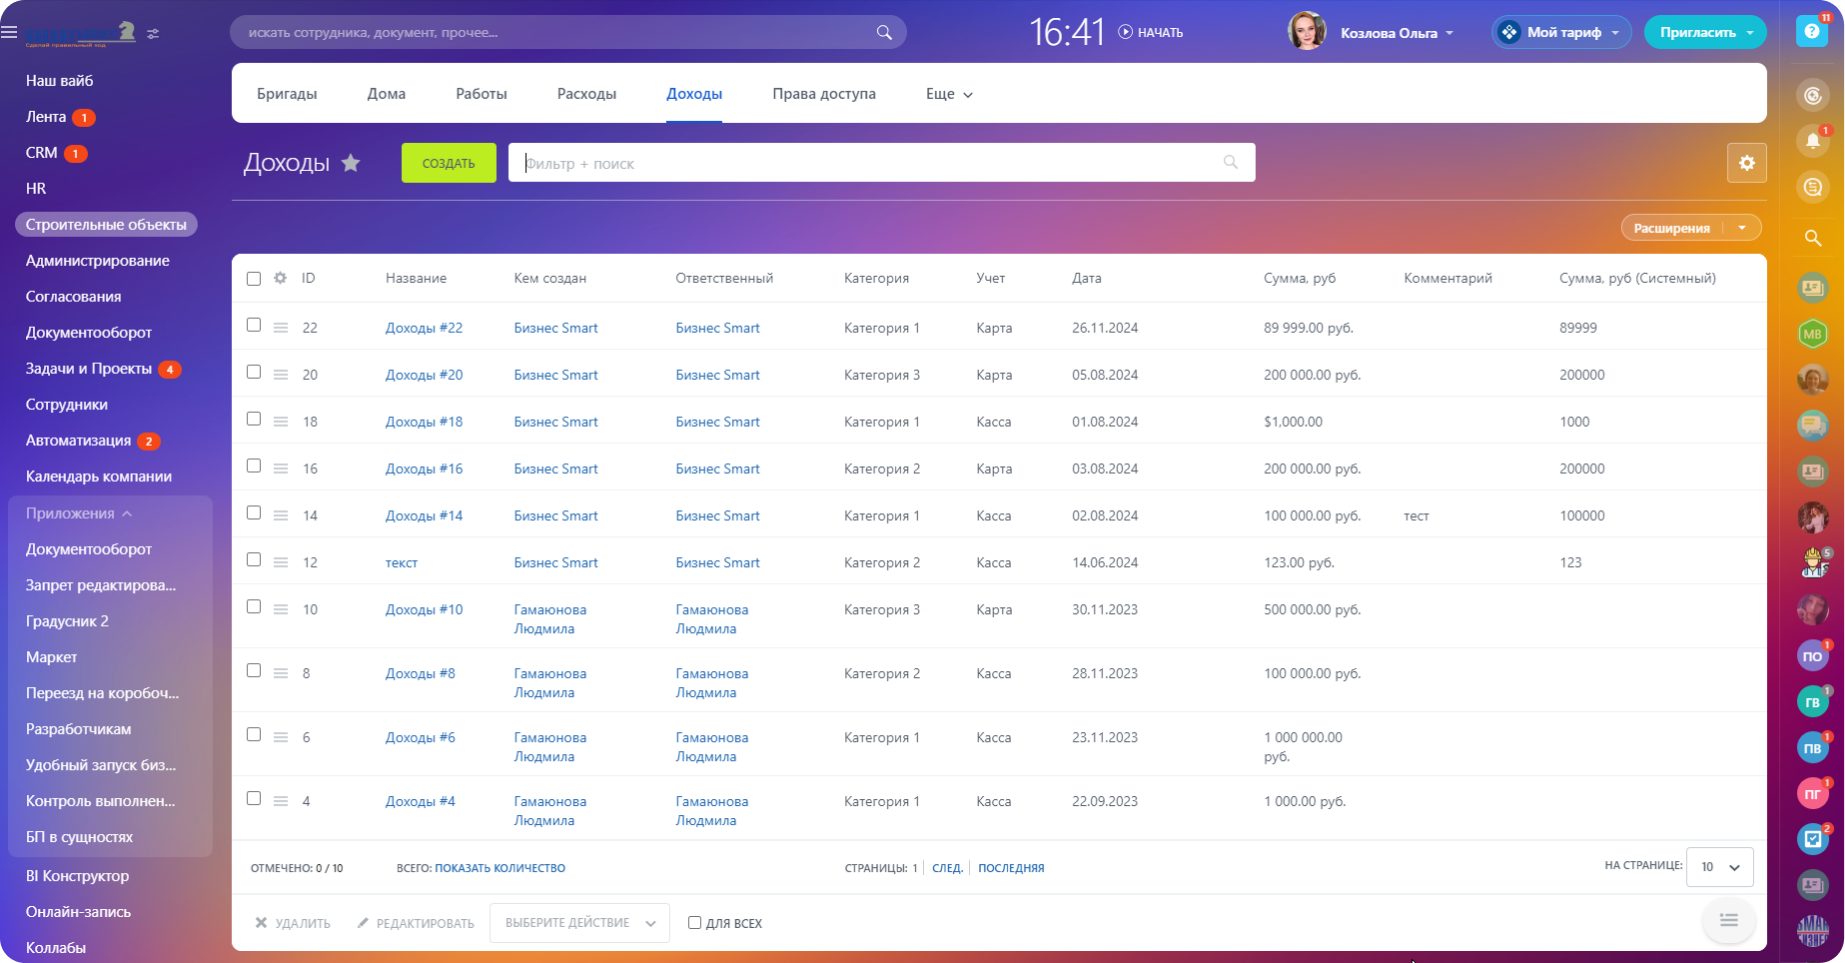
Task: Open list settings gear button
Action: [x=1747, y=163]
